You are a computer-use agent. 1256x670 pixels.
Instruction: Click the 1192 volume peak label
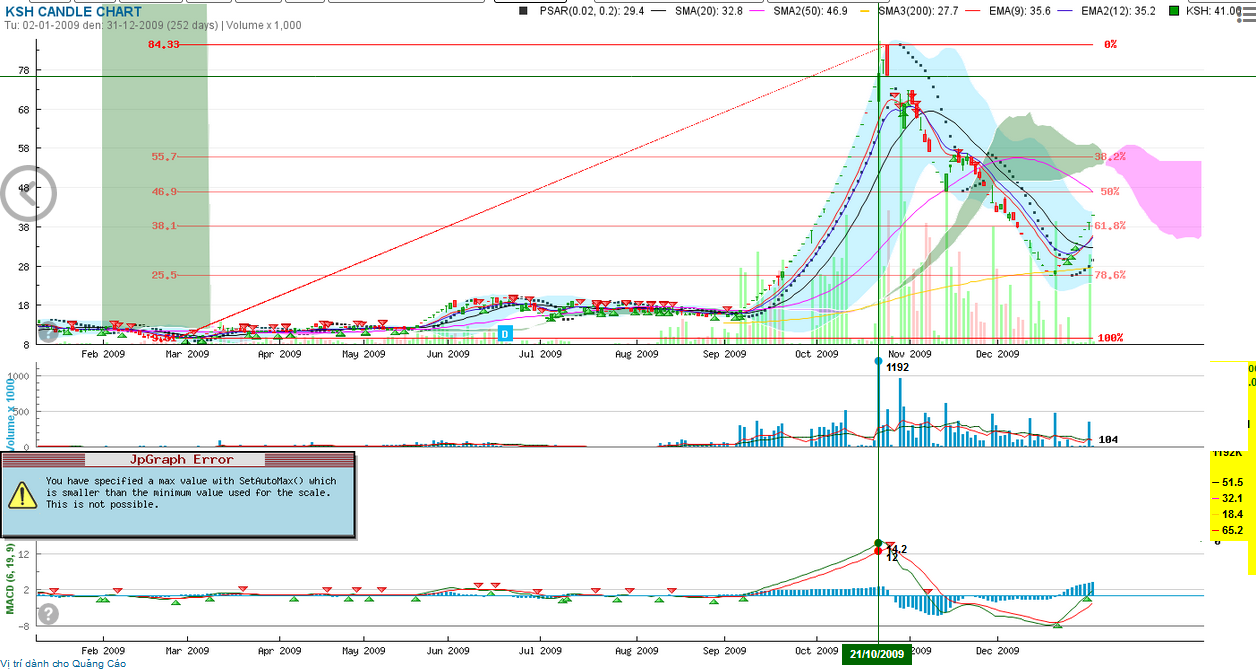[x=897, y=367]
